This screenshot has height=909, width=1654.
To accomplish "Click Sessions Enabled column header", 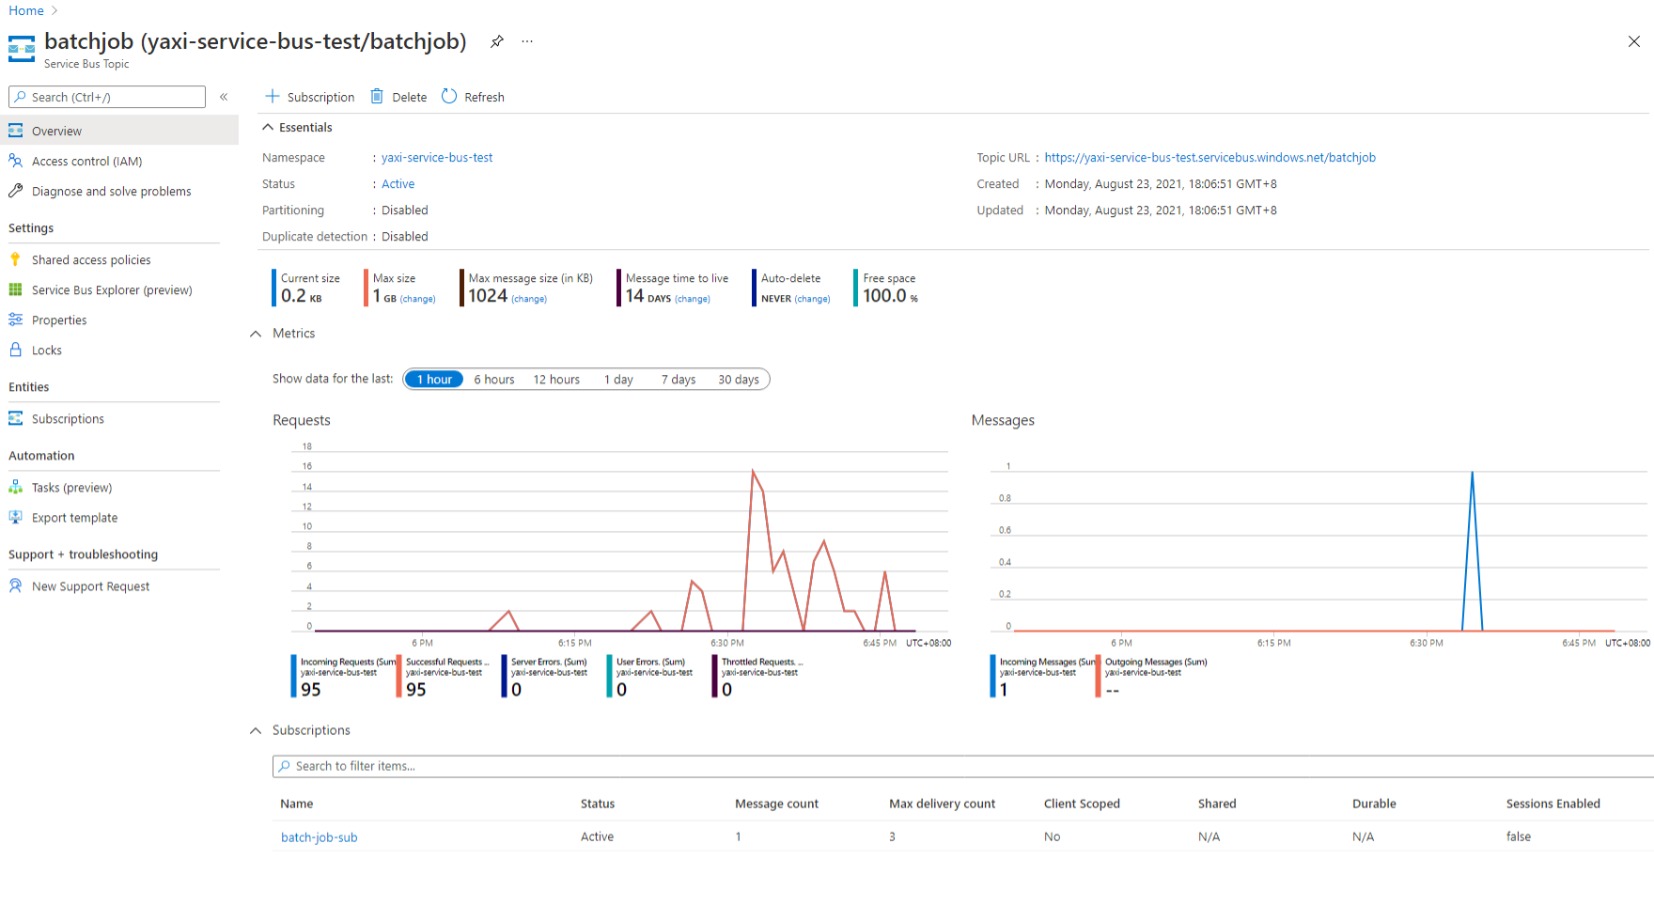I will pyautogui.click(x=1553, y=804).
